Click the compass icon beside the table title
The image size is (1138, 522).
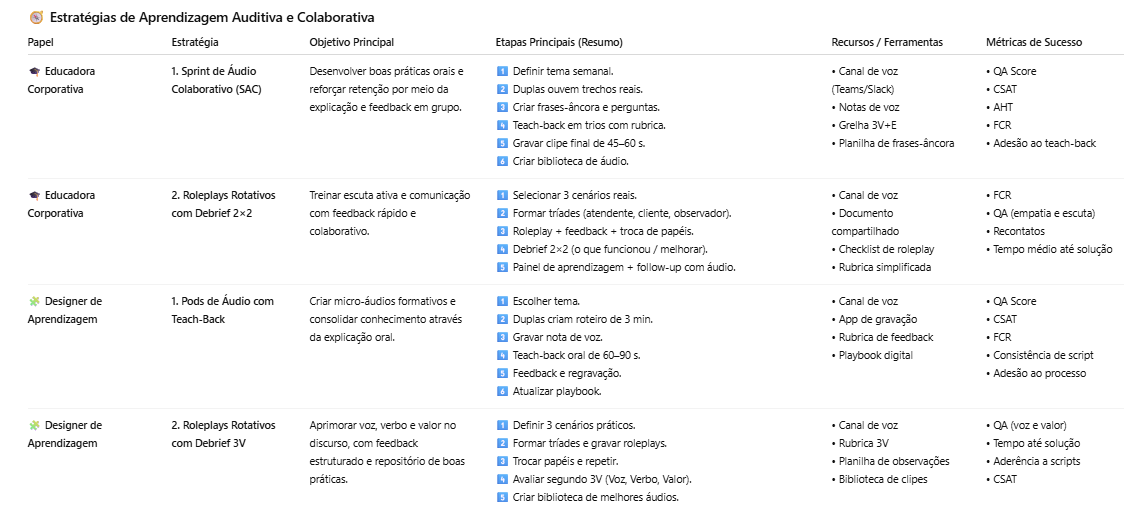pyautogui.click(x=36, y=18)
